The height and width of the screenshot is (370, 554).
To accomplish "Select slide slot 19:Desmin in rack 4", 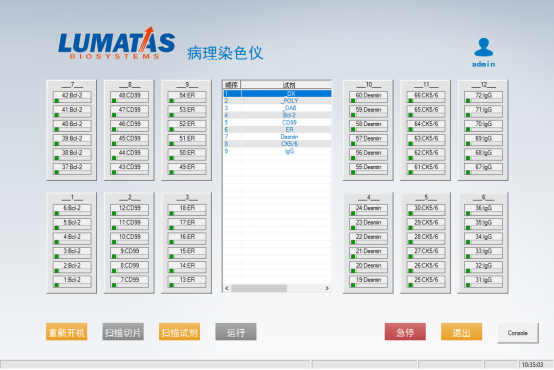I will click(368, 281).
